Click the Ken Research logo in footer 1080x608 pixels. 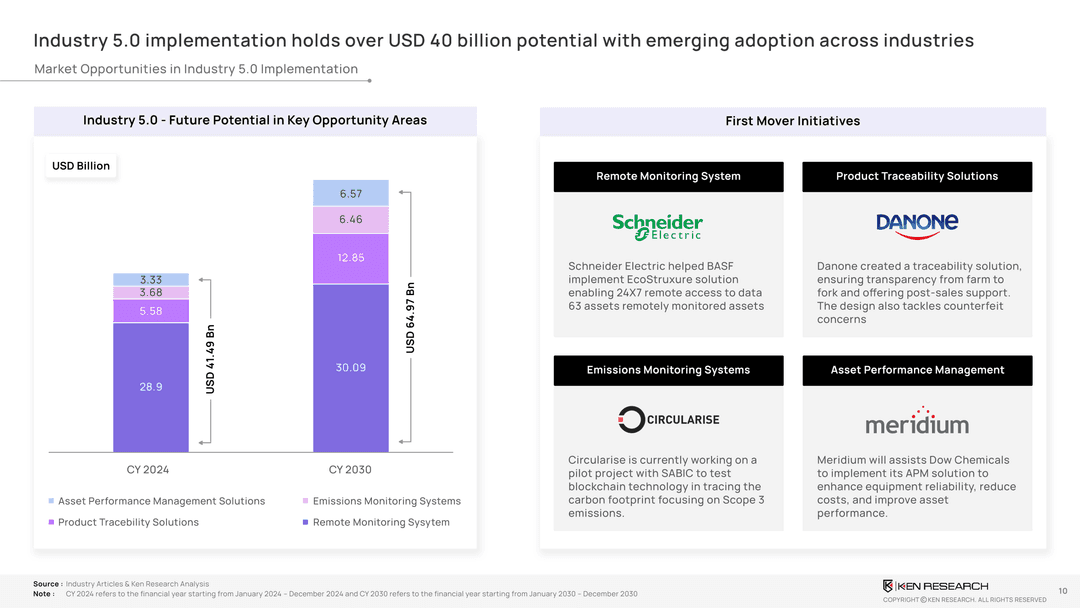(935, 585)
